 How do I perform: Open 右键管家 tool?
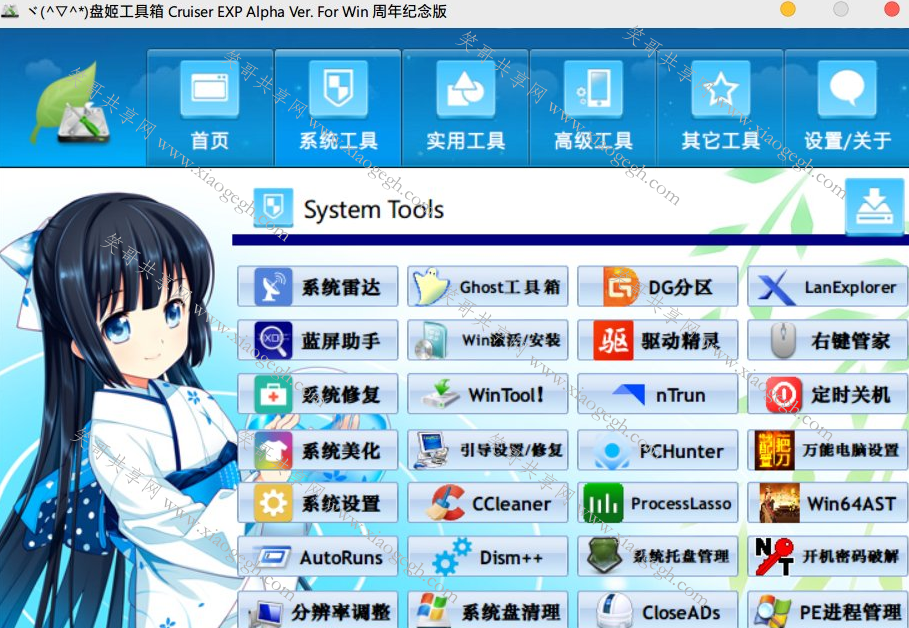click(828, 340)
